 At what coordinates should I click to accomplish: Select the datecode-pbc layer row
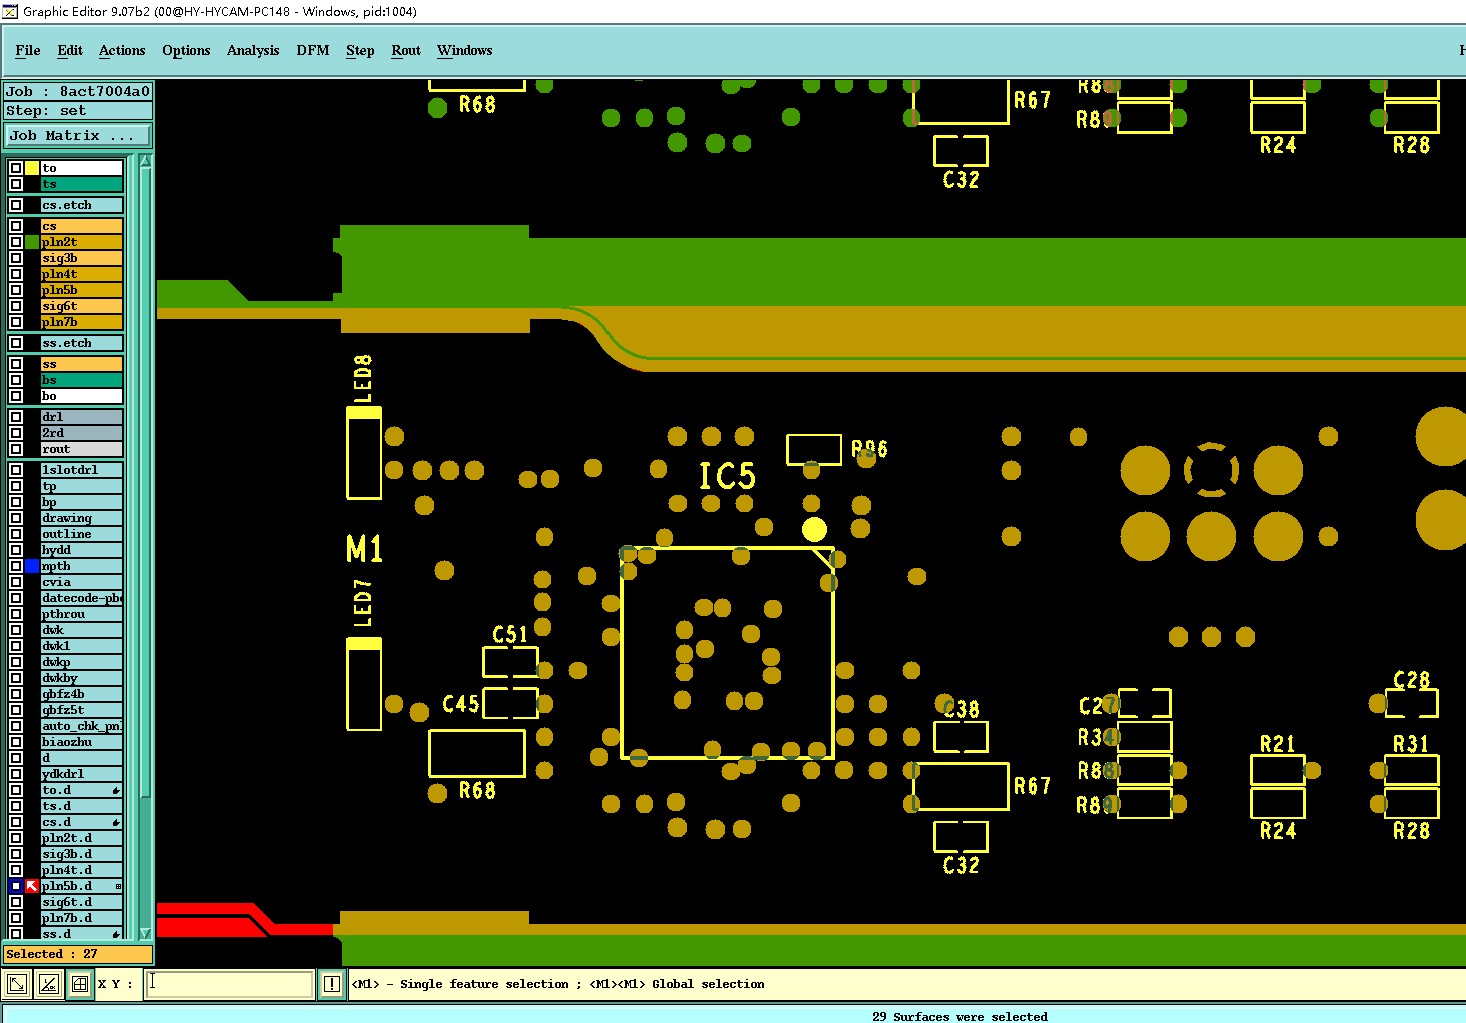[82, 598]
